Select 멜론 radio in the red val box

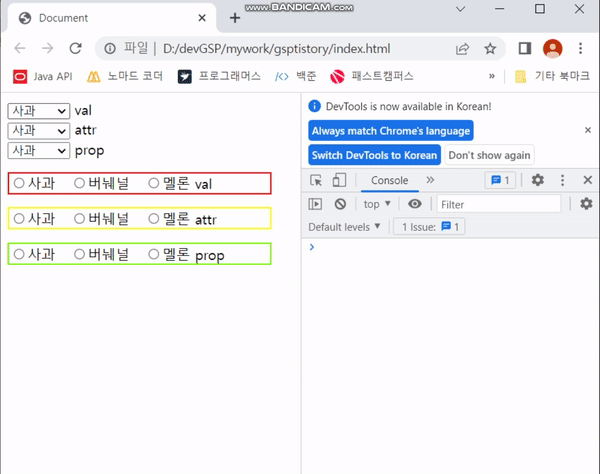(153, 183)
